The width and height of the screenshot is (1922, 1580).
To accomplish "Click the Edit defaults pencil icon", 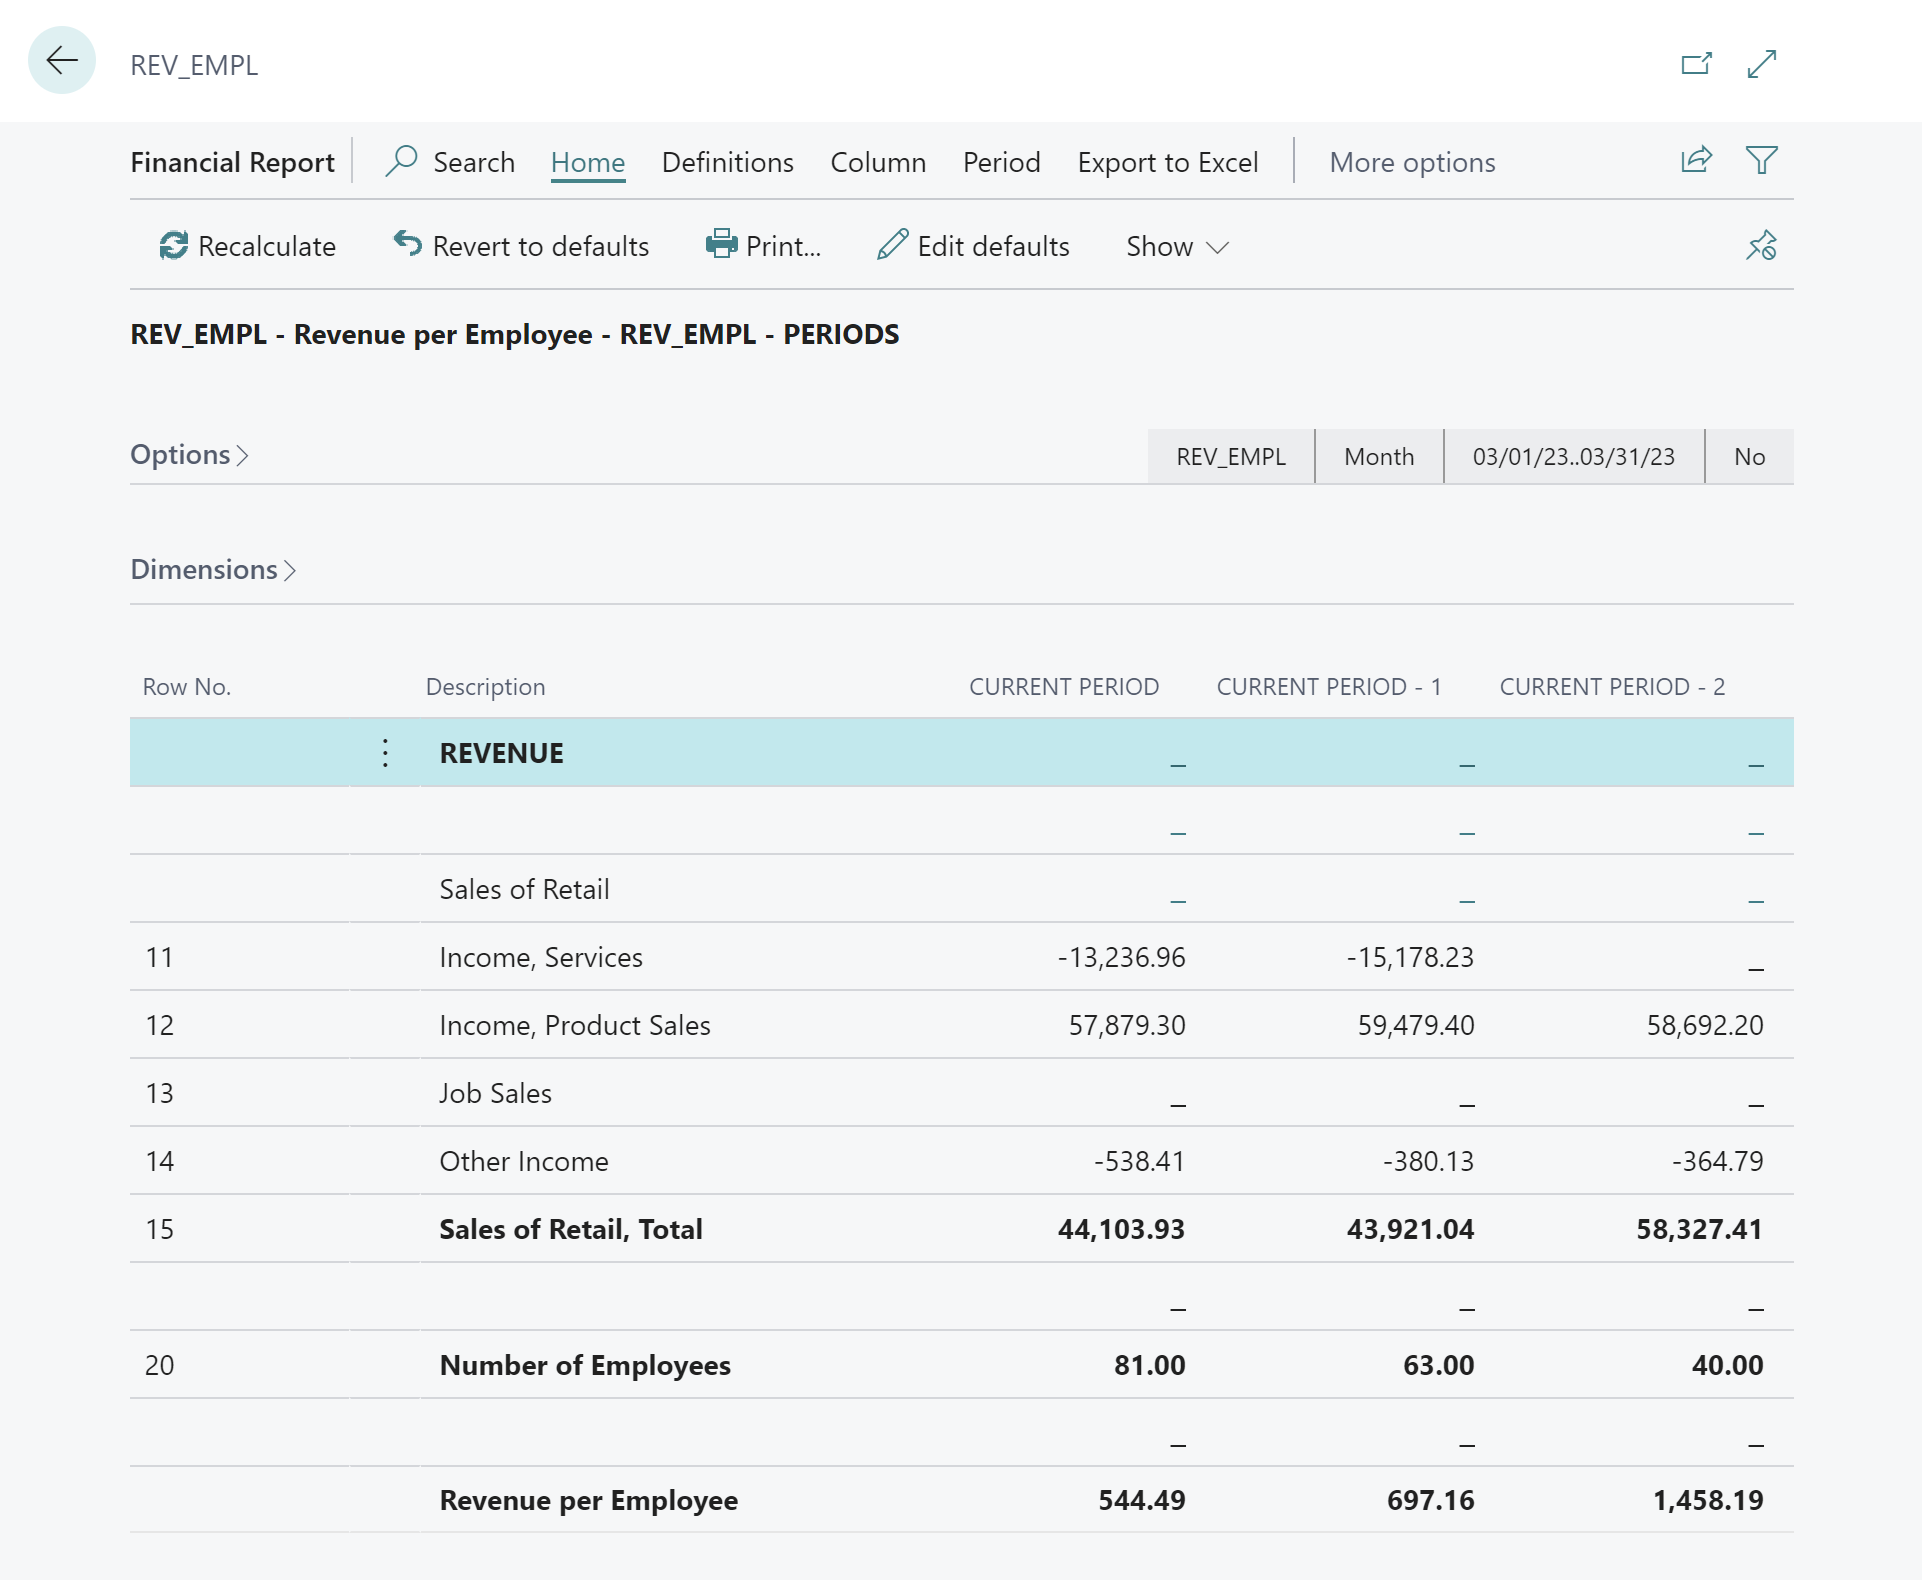I will point(891,246).
